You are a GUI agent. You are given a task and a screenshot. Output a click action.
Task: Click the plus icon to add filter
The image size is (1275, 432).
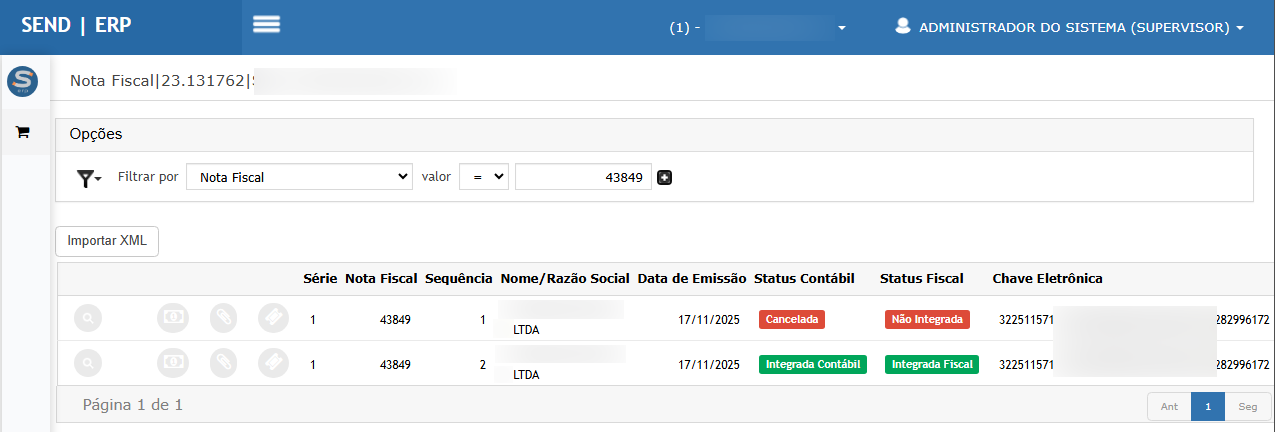tap(664, 178)
